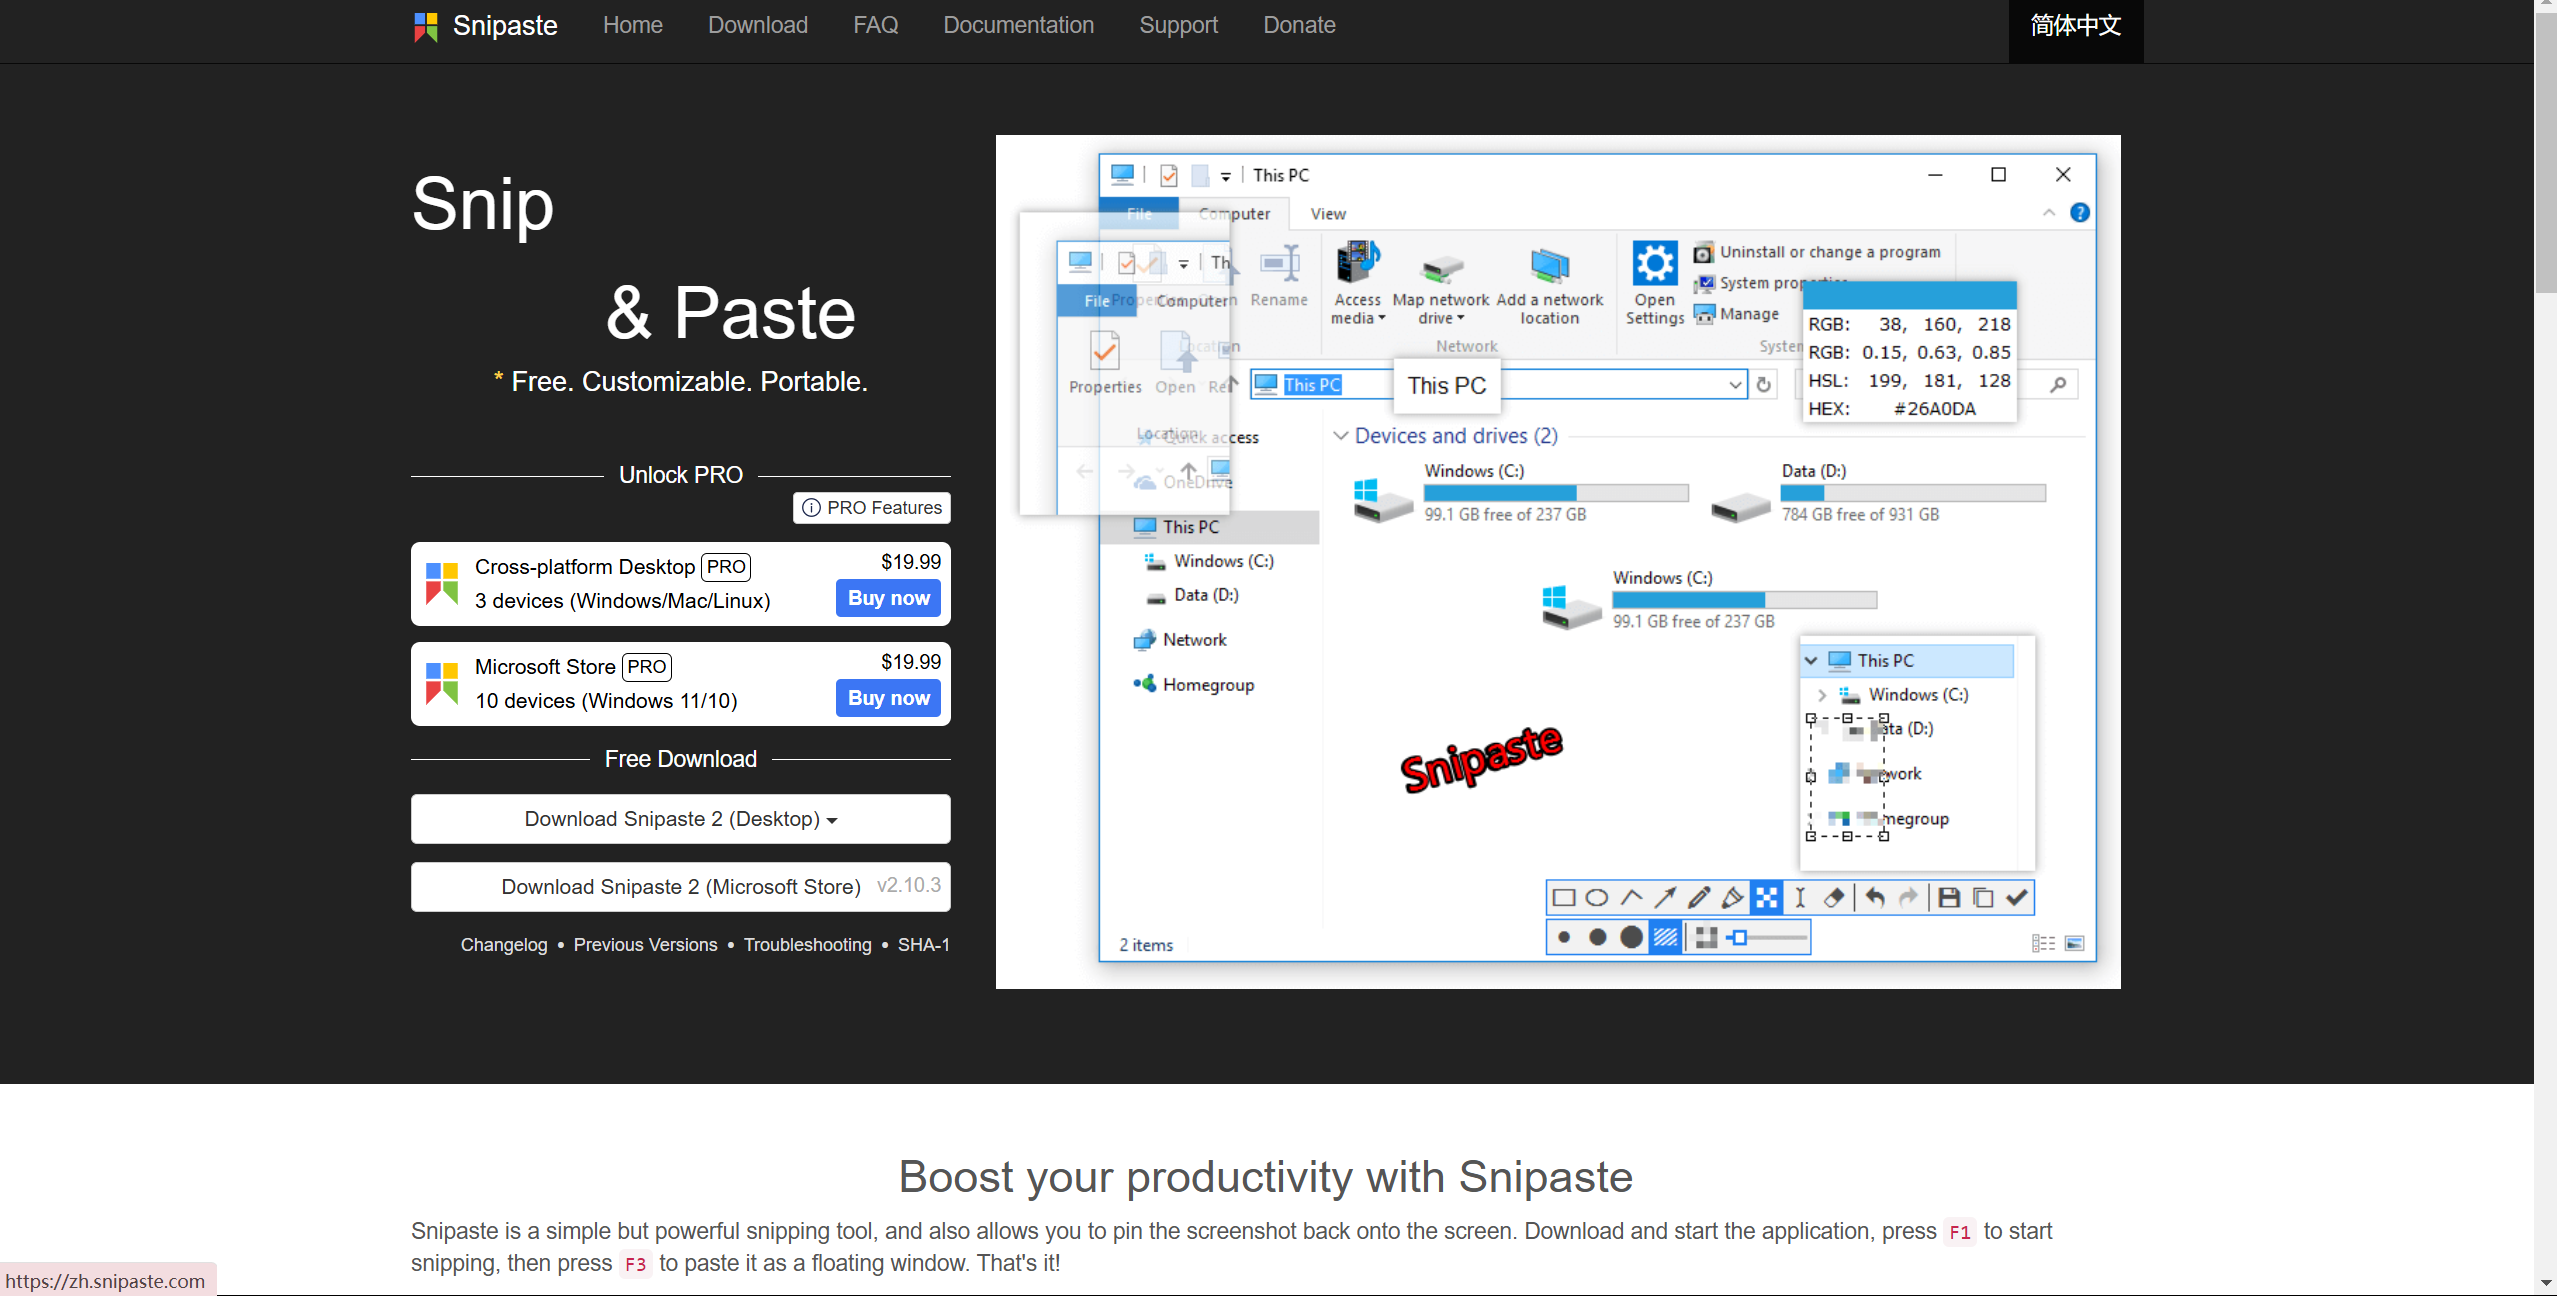Collapse the This PC node in the floating tree
2557x1296 pixels.
tap(1811, 661)
